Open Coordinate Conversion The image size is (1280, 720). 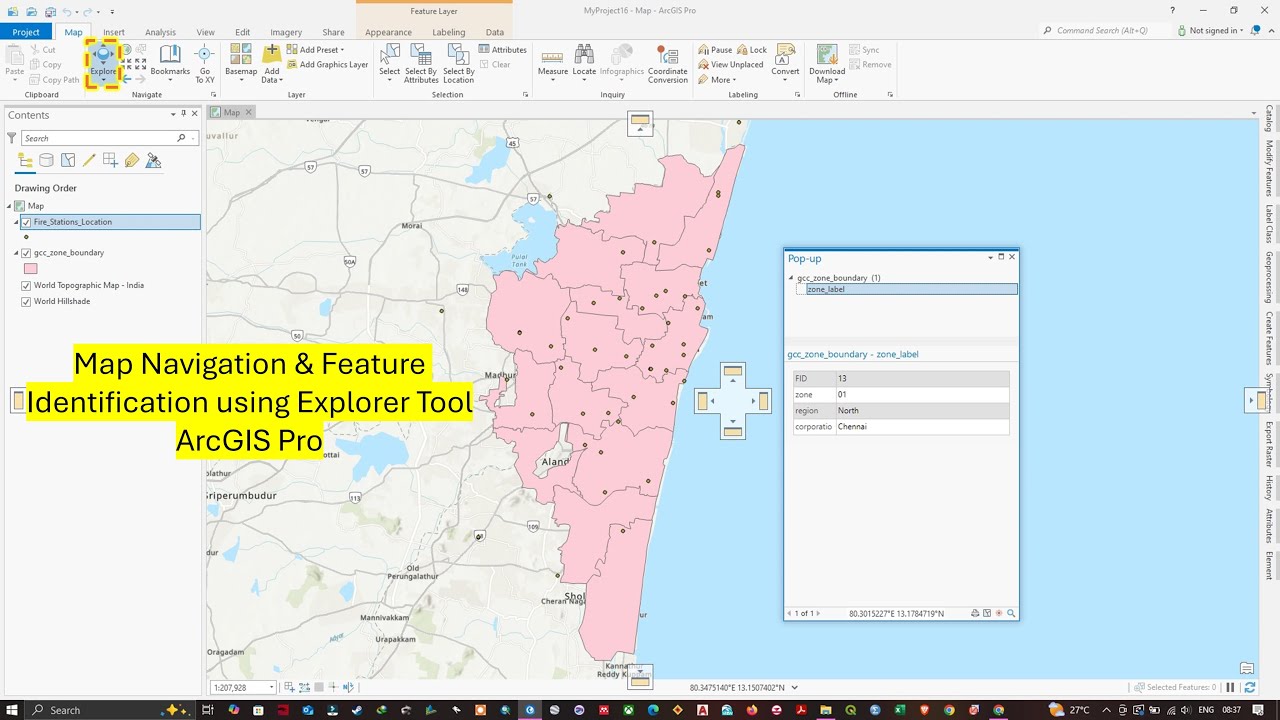click(667, 62)
